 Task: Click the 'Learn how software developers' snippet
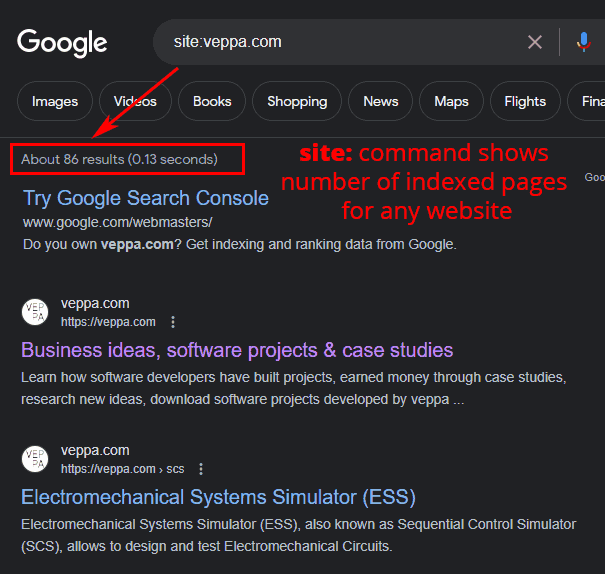coord(294,388)
